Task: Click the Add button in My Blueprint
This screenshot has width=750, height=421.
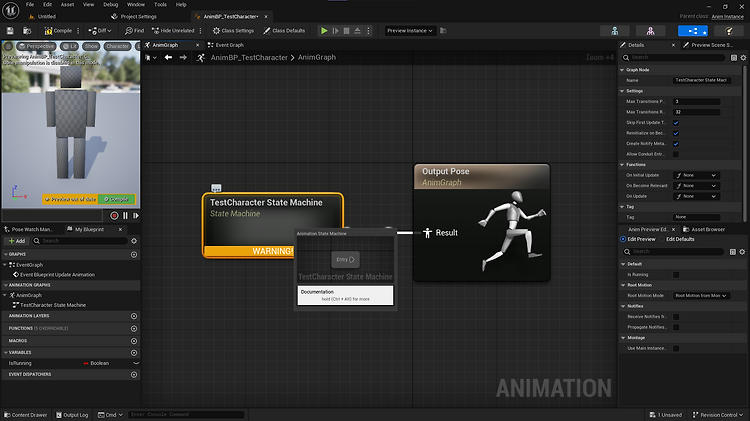Action: click(x=17, y=241)
